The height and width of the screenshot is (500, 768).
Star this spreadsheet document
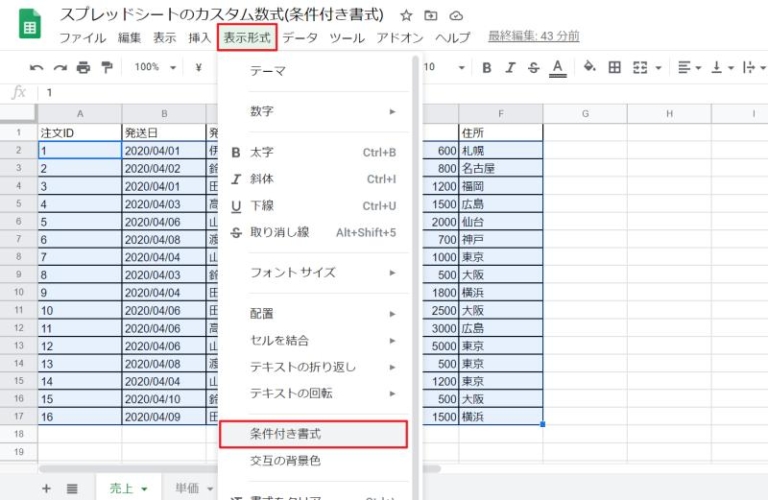coord(406,16)
